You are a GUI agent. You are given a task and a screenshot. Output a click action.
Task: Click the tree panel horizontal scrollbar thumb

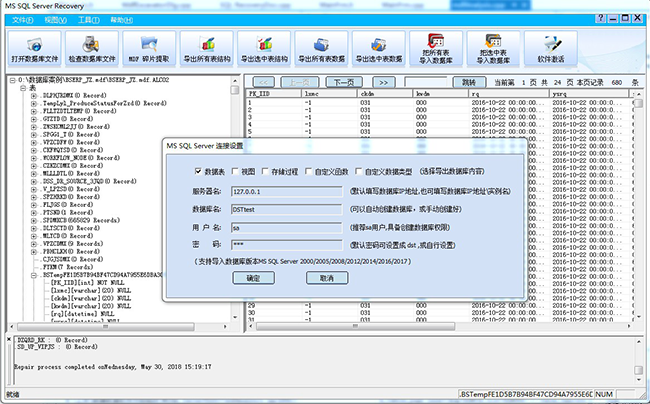click(106, 327)
